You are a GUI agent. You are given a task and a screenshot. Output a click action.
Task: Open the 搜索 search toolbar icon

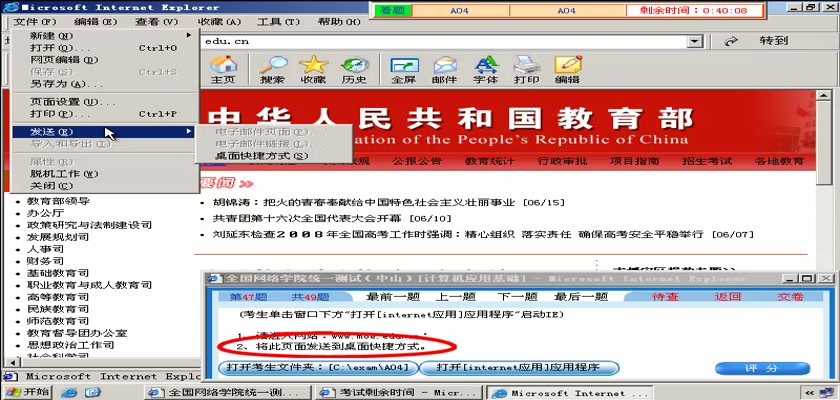(x=272, y=70)
